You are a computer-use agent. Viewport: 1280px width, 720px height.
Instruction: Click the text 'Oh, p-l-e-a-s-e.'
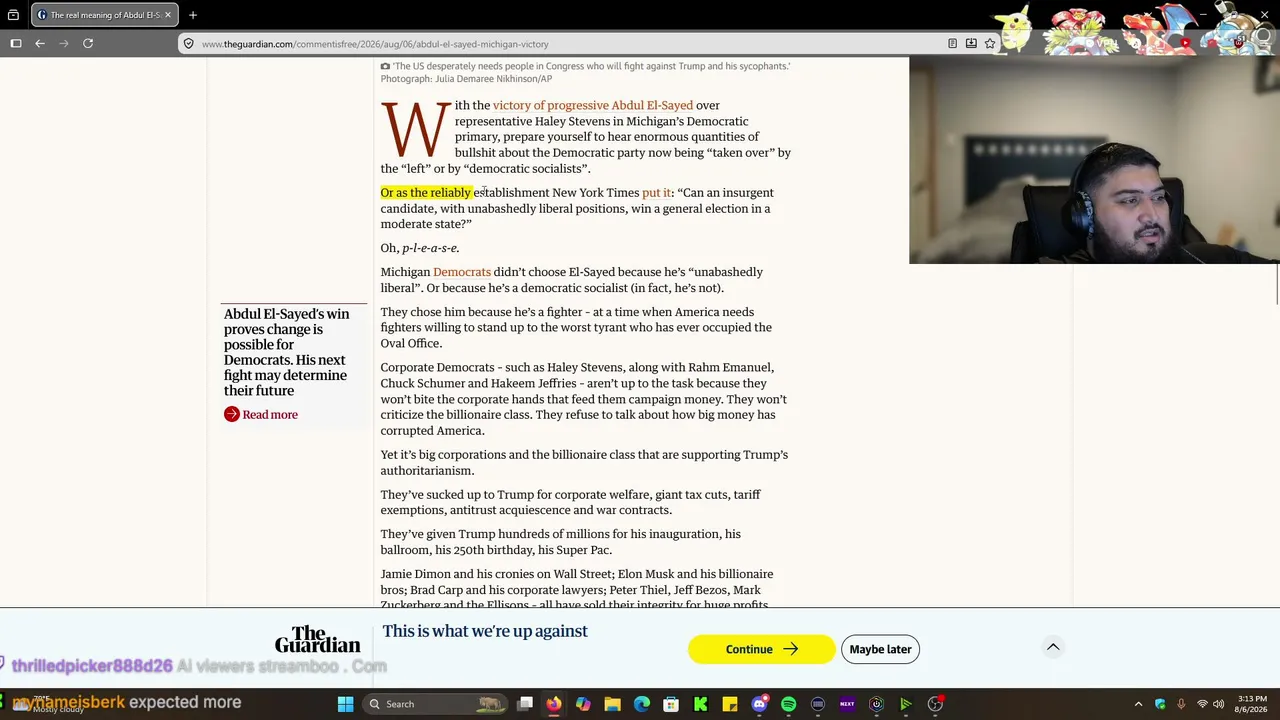(x=420, y=248)
